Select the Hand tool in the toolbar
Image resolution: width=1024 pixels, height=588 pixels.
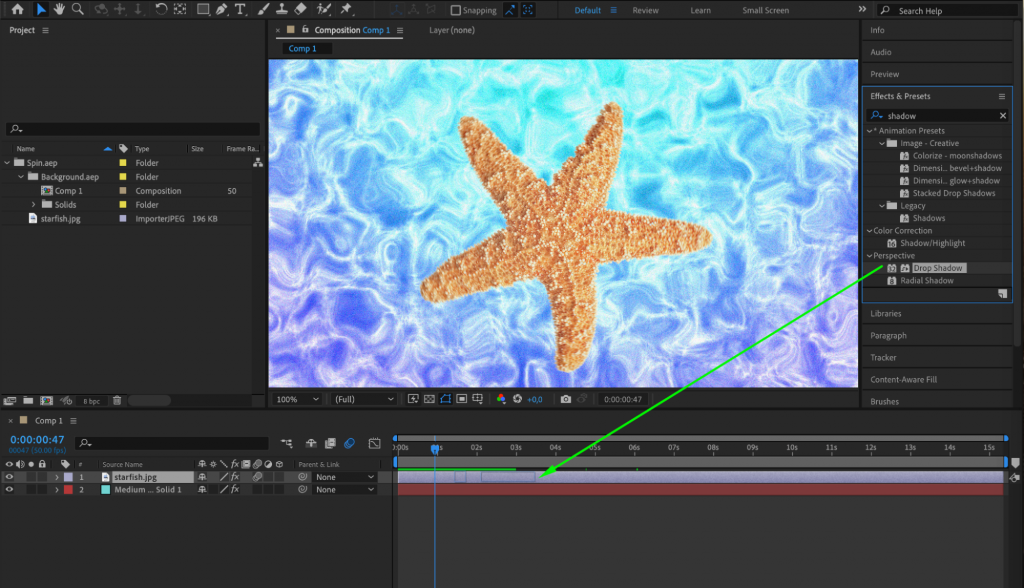click(58, 10)
